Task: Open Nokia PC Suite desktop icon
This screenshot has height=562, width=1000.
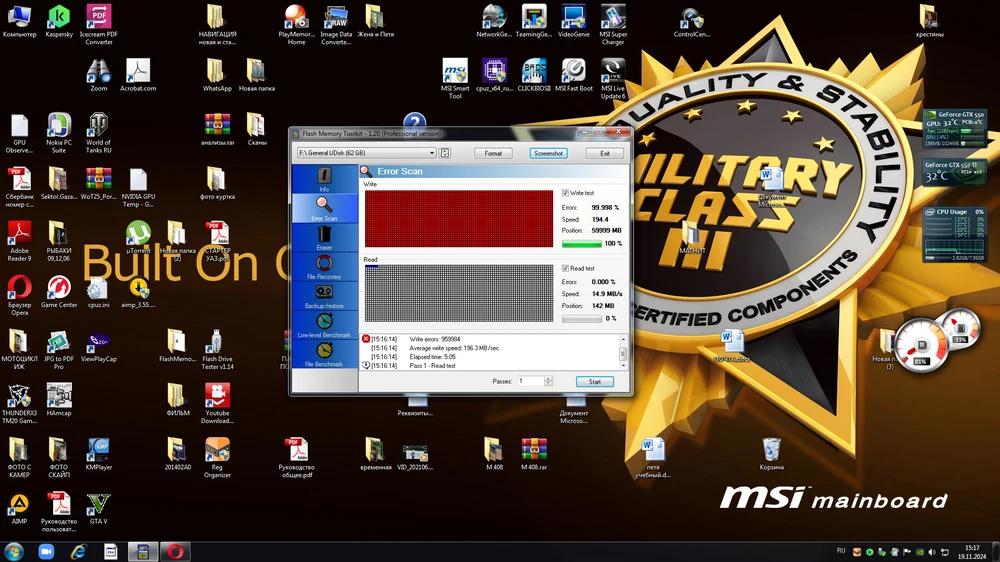Action: [x=59, y=133]
